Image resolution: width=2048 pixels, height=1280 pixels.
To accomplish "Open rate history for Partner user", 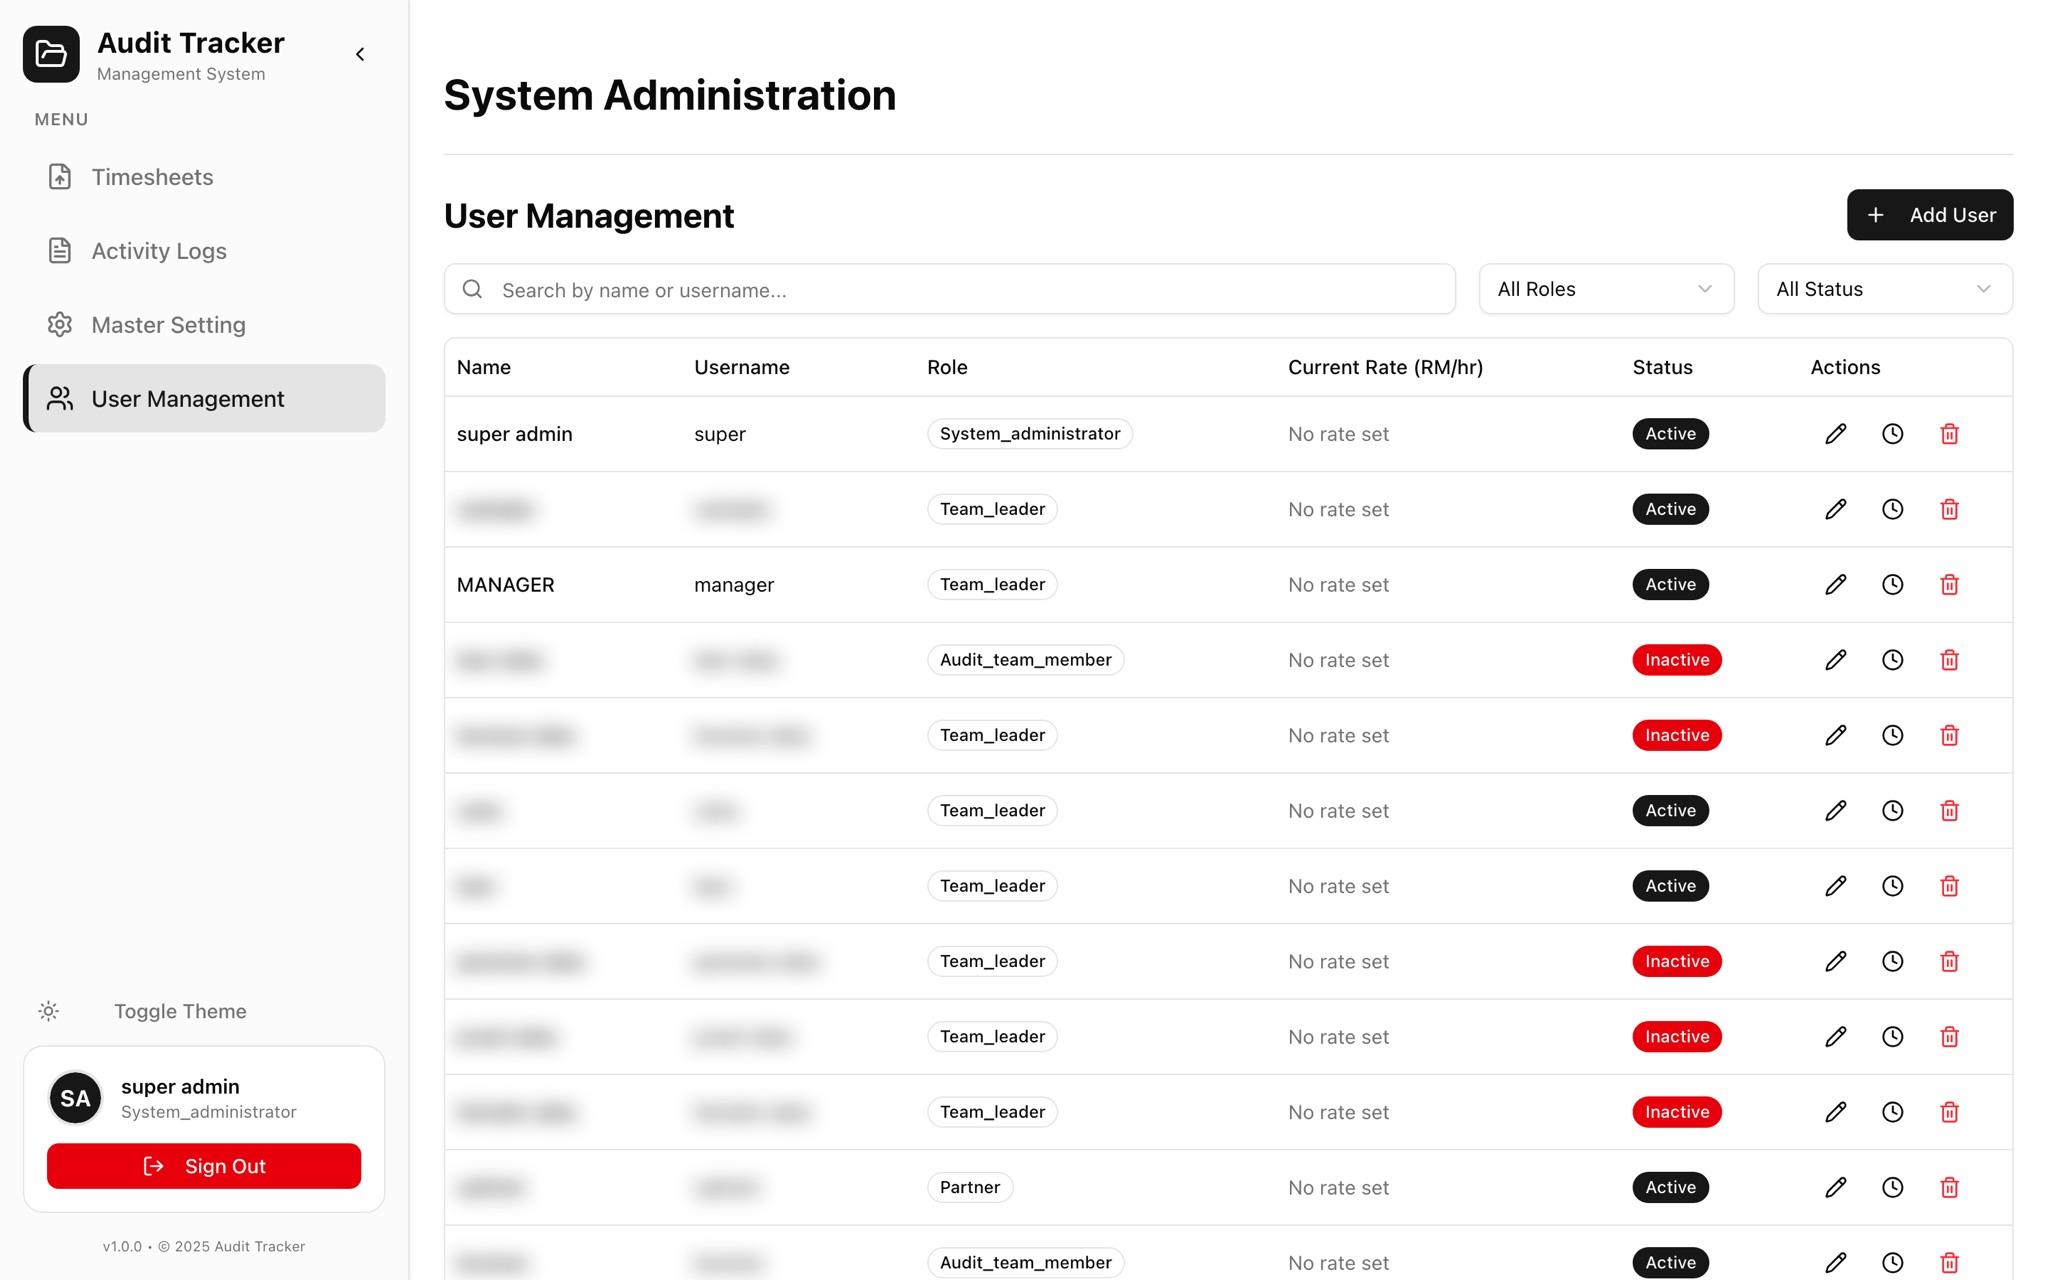I will click(1892, 1187).
